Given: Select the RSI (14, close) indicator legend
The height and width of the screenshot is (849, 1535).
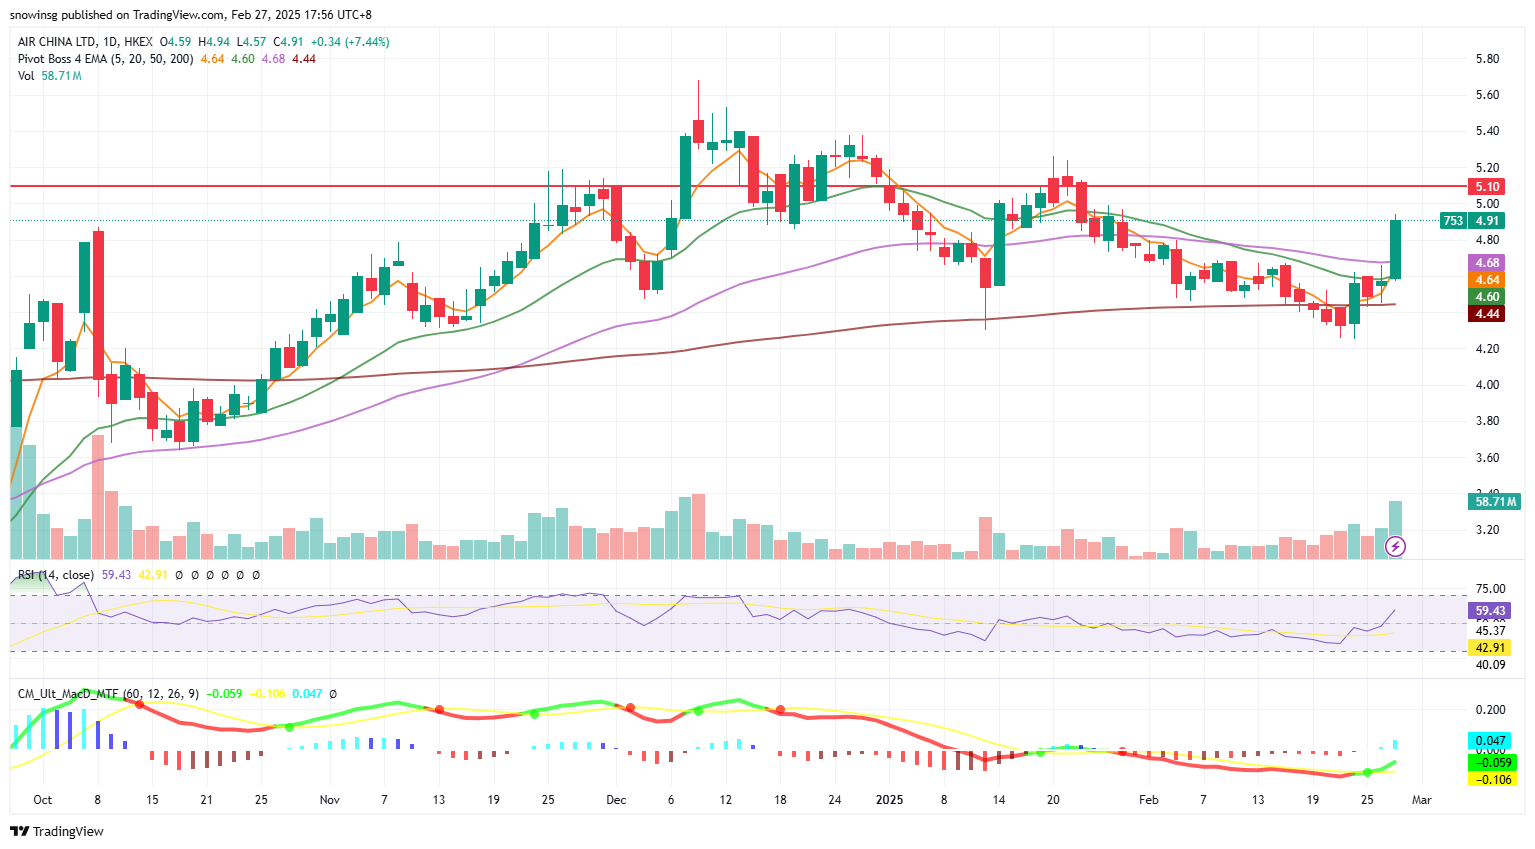Looking at the screenshot, I should [56, 575].
